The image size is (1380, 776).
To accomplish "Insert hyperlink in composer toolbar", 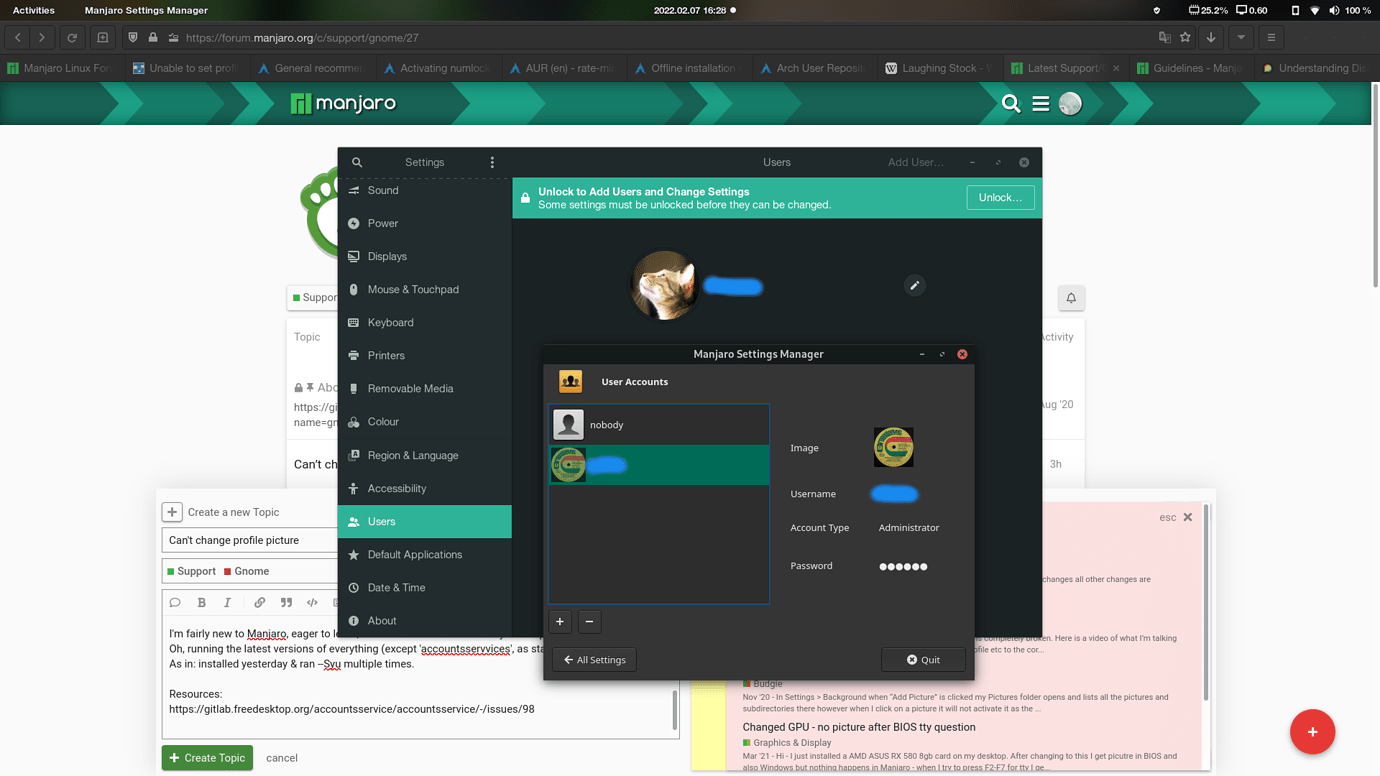I will tap(259, 603).
